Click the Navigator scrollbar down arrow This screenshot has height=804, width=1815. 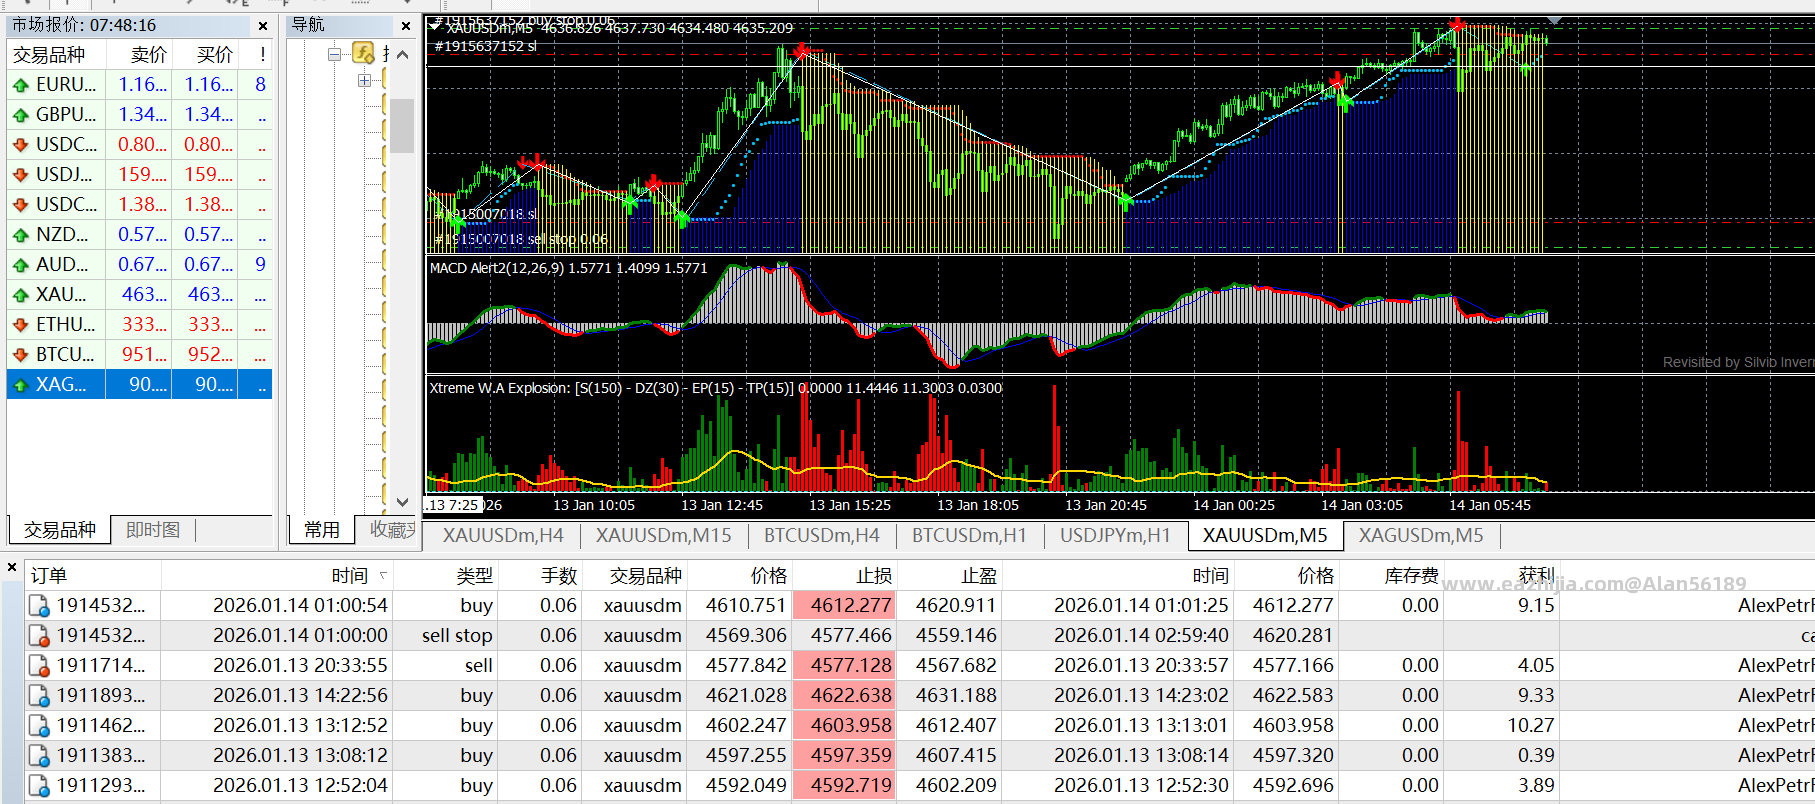(402, 502)
